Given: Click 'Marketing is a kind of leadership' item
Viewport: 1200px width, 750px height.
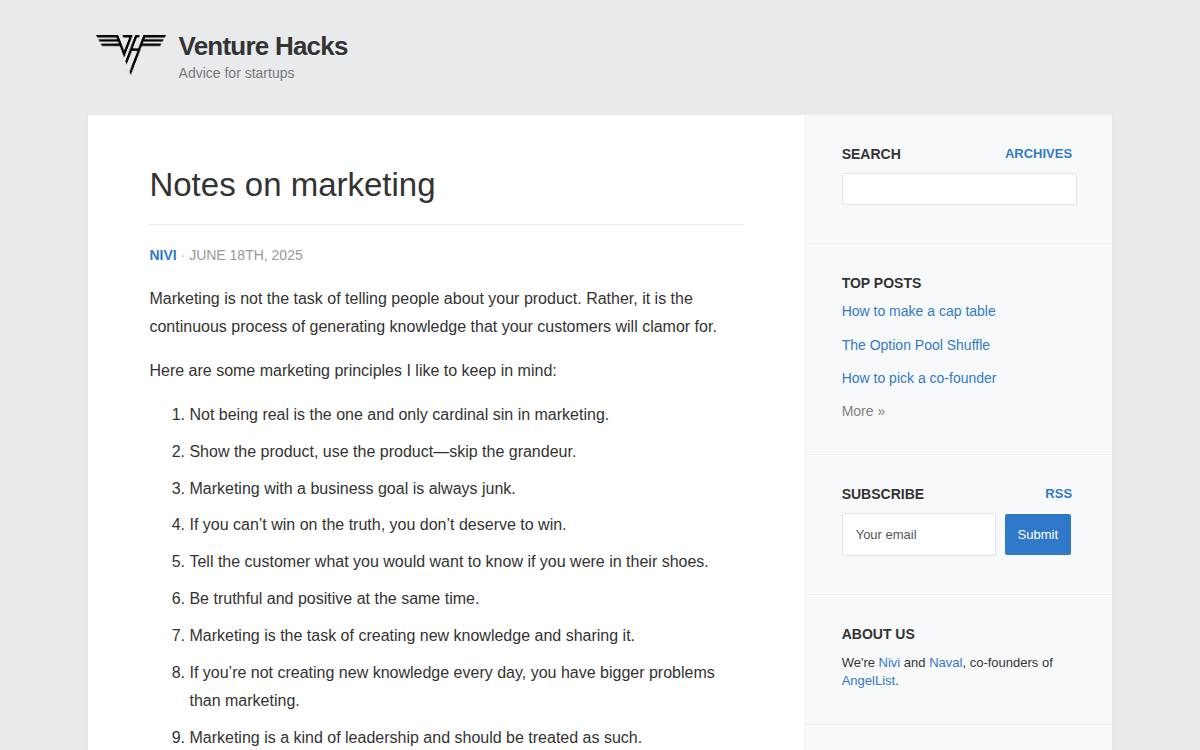Looking at the screenshot, I should point(416,737).
